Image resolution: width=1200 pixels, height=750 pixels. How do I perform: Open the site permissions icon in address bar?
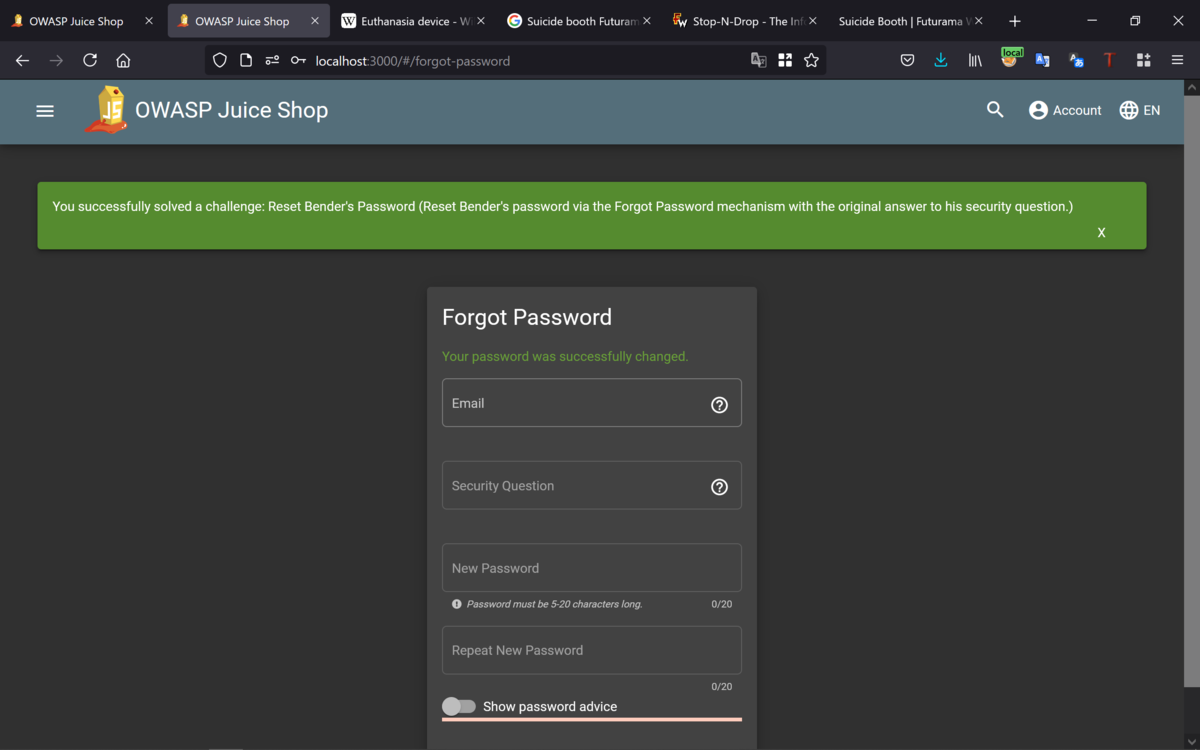272,60
